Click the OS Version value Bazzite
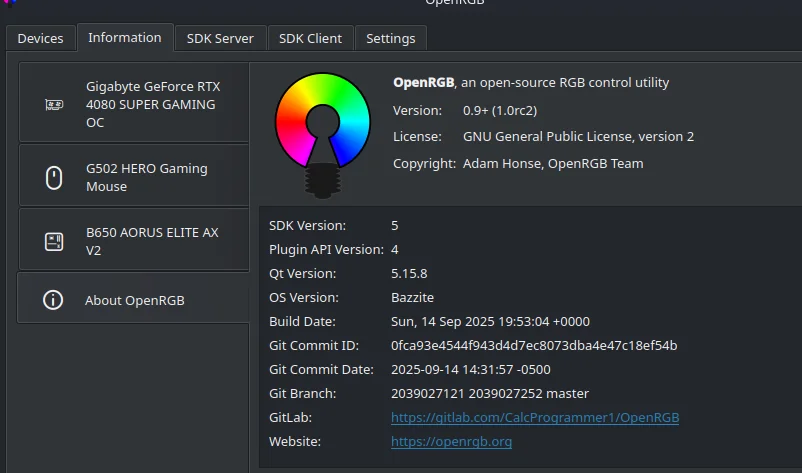The width and height of the screenshot is (802, 473). [x=412, y=298]
